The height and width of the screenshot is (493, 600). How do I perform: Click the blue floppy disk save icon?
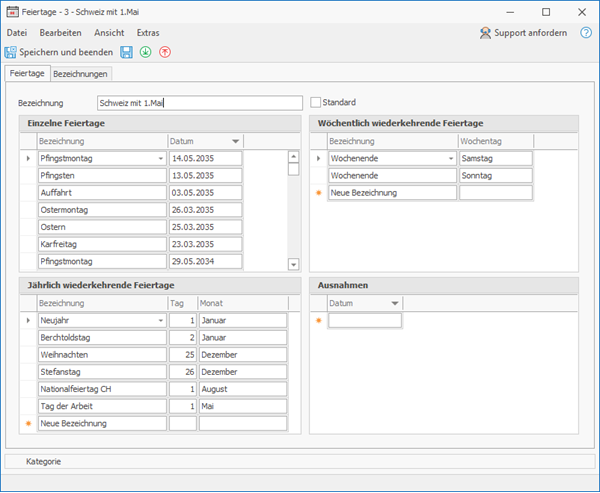(x=126, y=52)
